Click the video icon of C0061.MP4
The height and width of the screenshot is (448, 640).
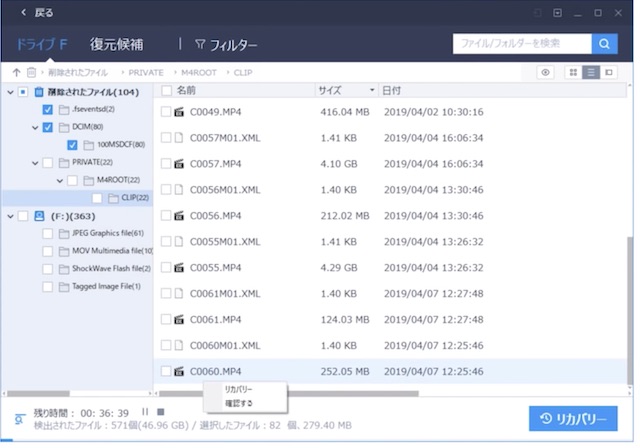coord(179,319)
